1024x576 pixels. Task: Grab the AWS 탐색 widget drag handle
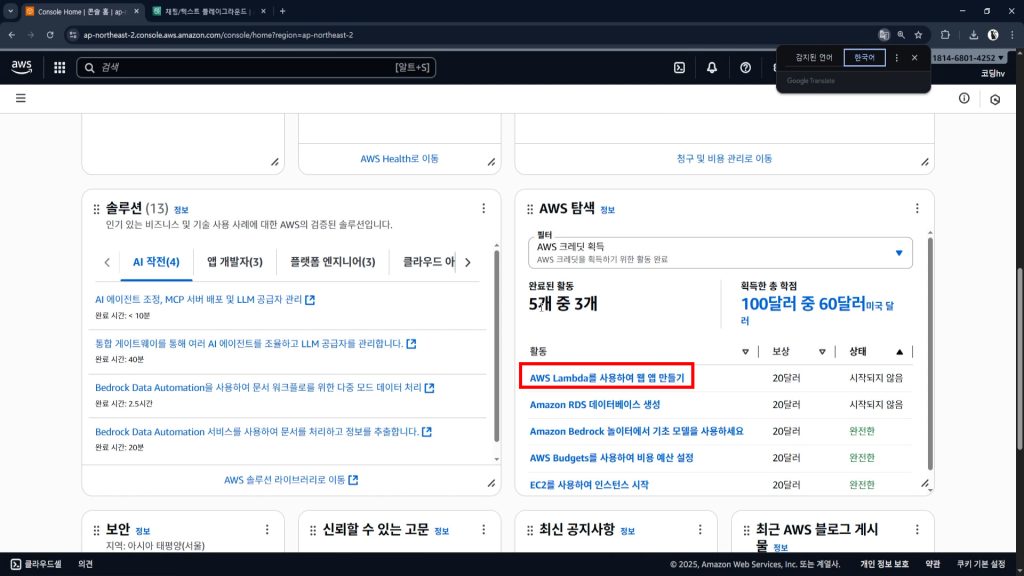(530, 209)
